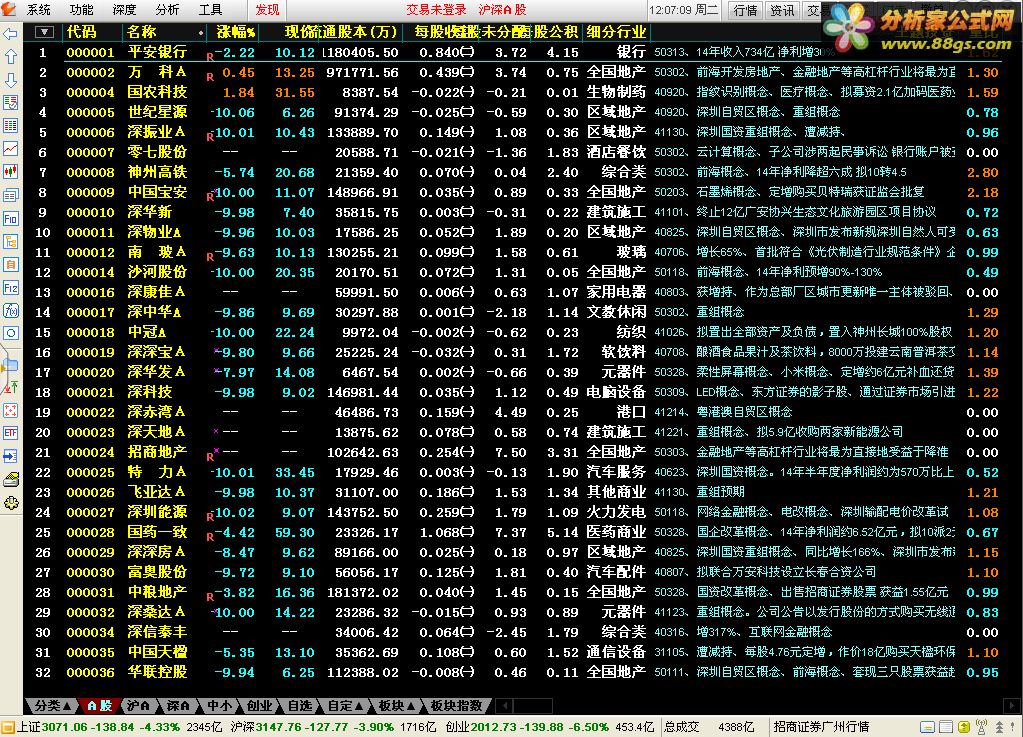Open the multi-column grid list sidebar icon
This screenshot has width=1023, height=737.
coord(10,125)
